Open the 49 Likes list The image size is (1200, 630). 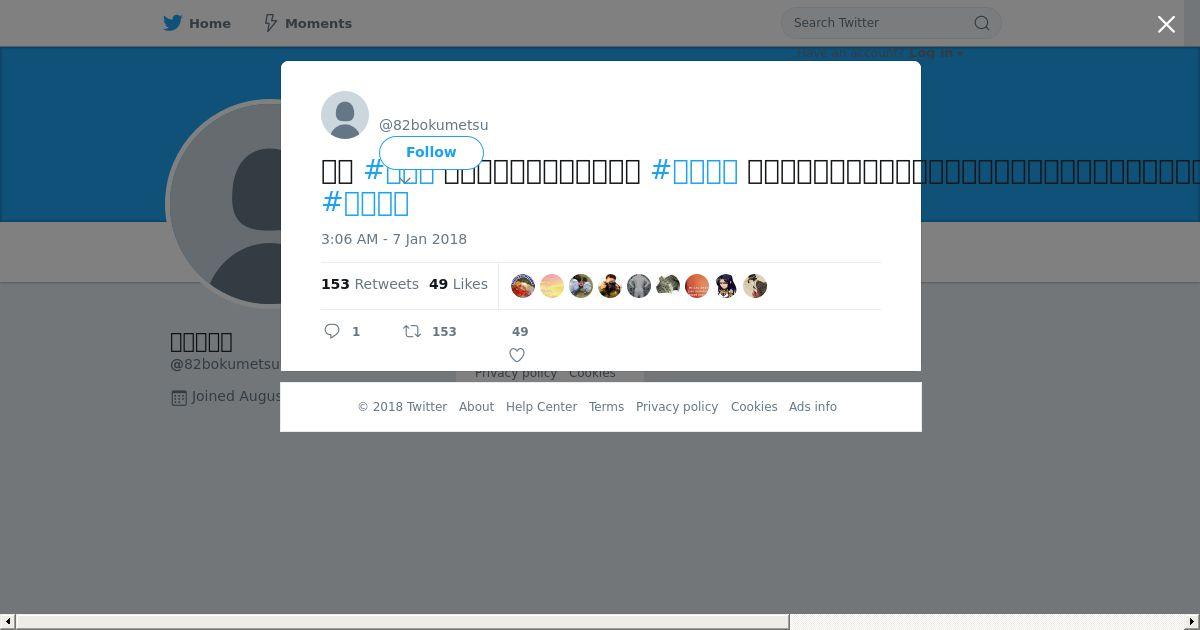click(x=458, y=284)
